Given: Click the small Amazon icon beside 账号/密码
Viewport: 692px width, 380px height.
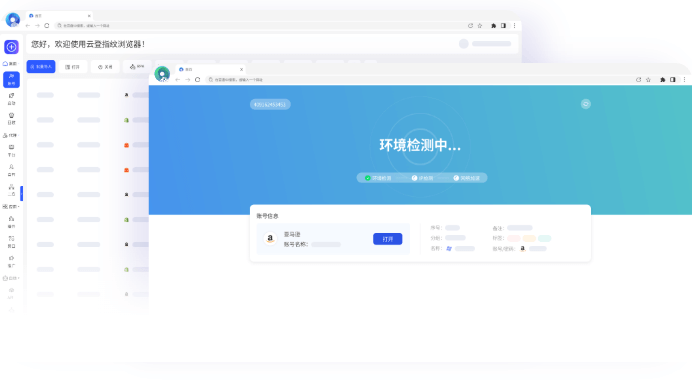Looking at the screenshot, I should (523, 248).
